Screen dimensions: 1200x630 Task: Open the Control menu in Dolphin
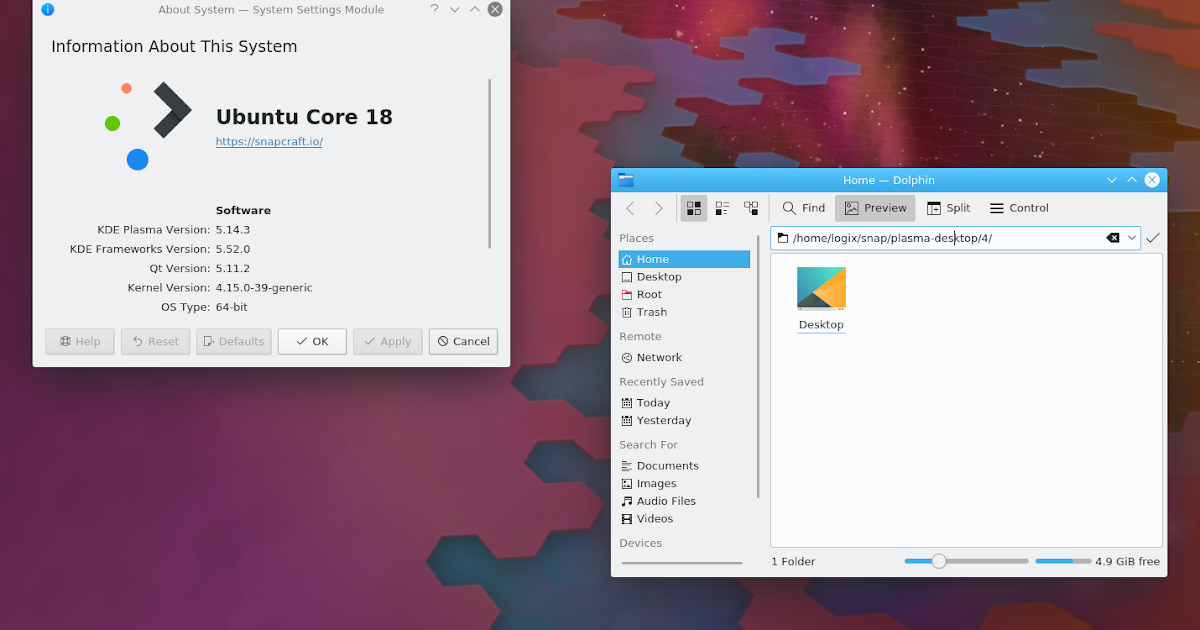[1019, 208]
